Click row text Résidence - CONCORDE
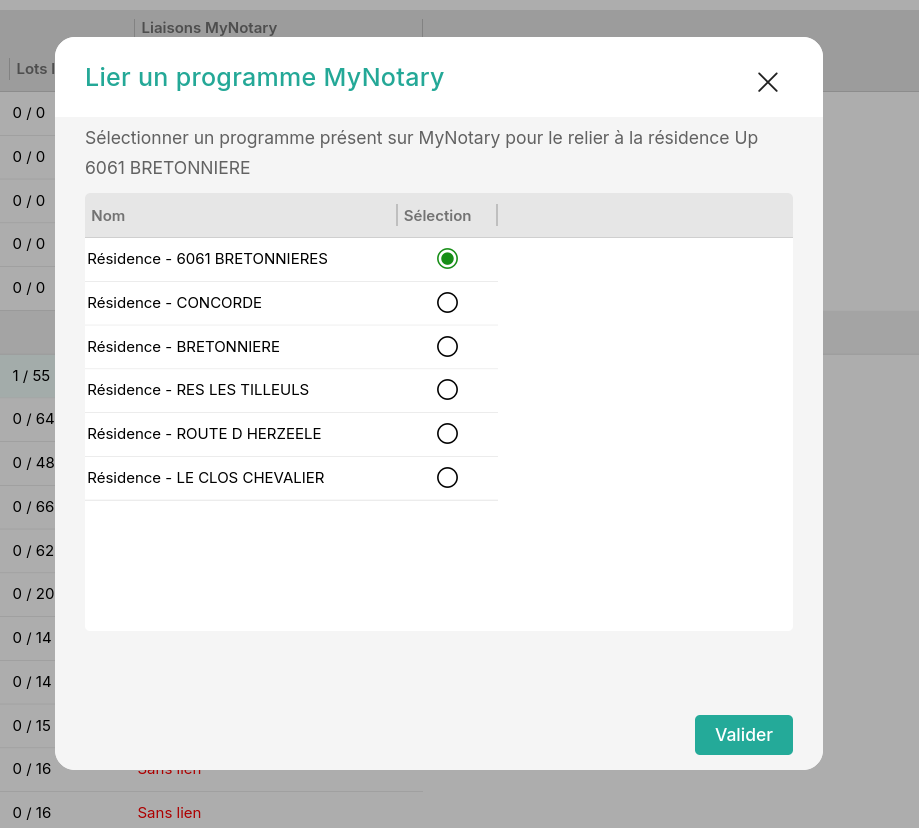The image size is (919, 828). tap(175, 303)
